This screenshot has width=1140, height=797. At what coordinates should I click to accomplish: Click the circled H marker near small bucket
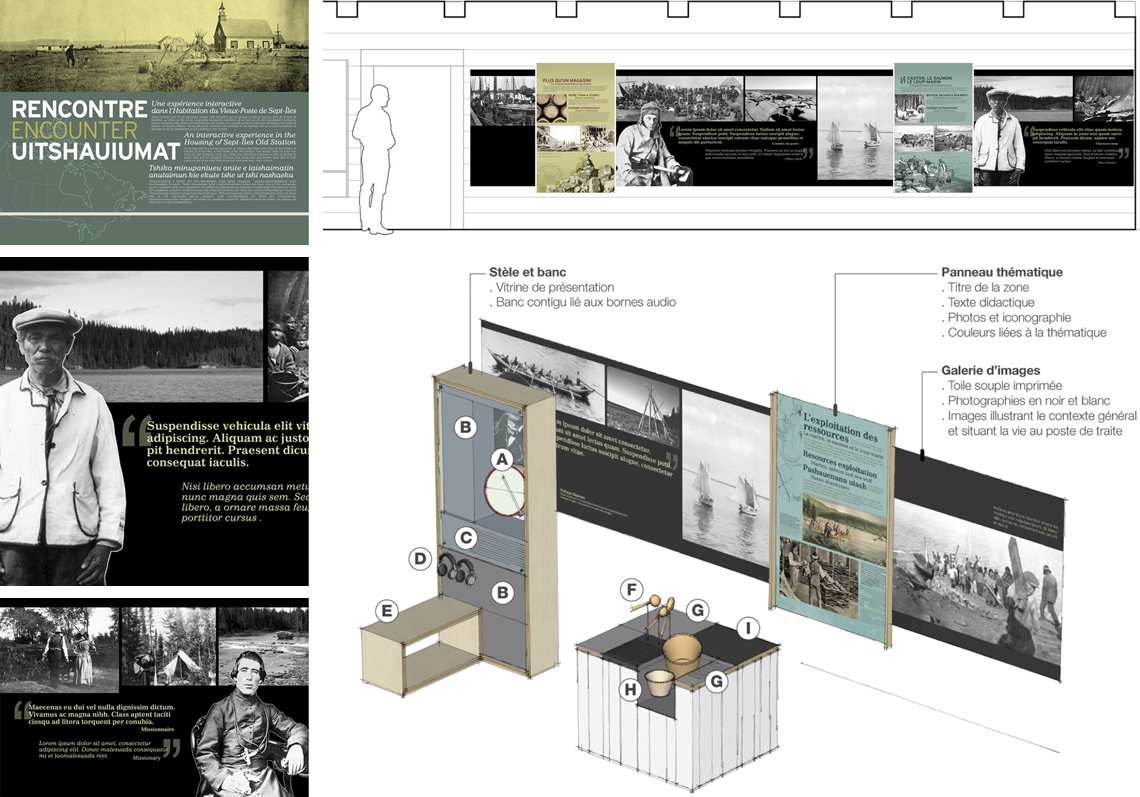click(630, 689)
